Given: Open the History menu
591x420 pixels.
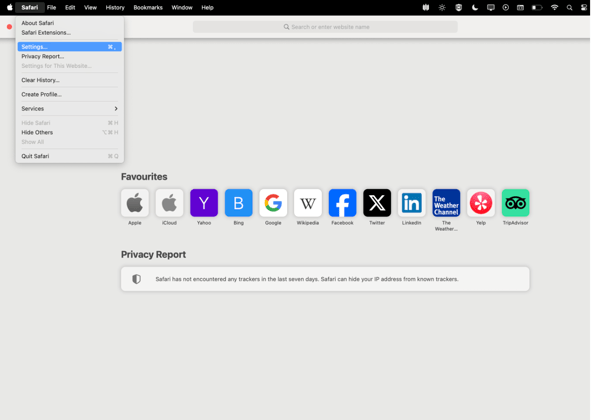Looking at the screenshot, I should click(115, 8).
